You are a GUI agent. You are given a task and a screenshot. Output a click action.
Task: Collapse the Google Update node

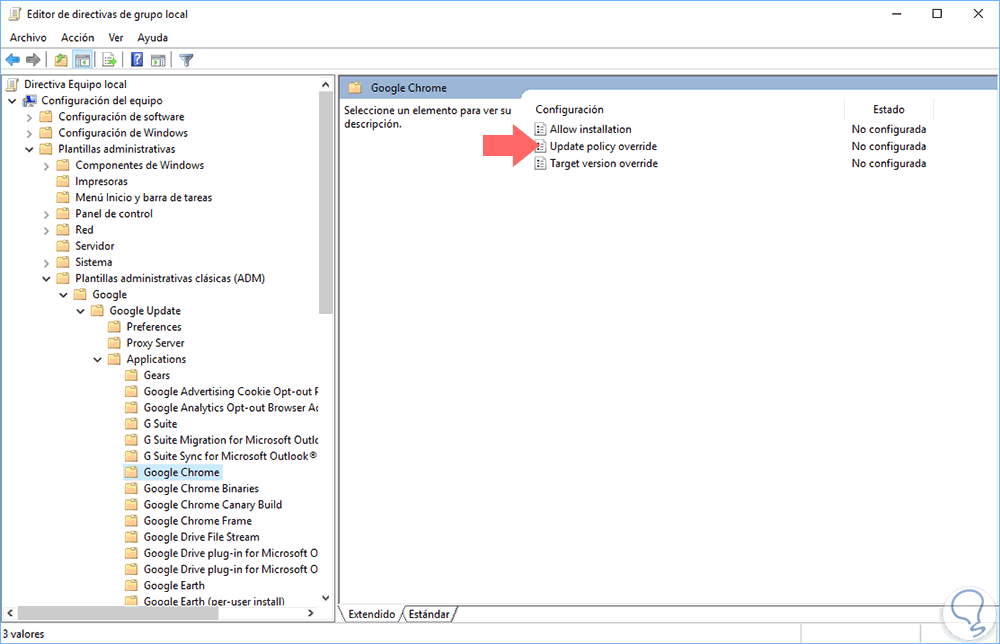pos(81,311)
